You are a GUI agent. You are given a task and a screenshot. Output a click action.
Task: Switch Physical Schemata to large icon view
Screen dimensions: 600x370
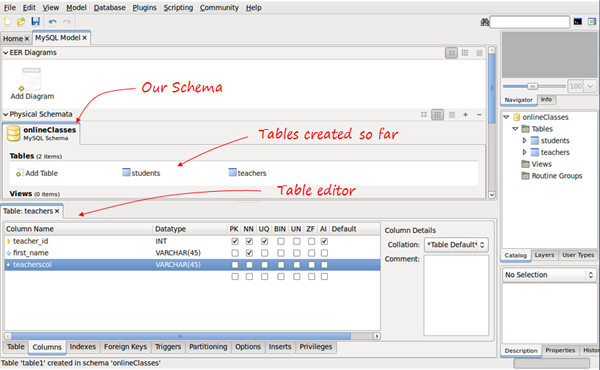click(424, 115)
